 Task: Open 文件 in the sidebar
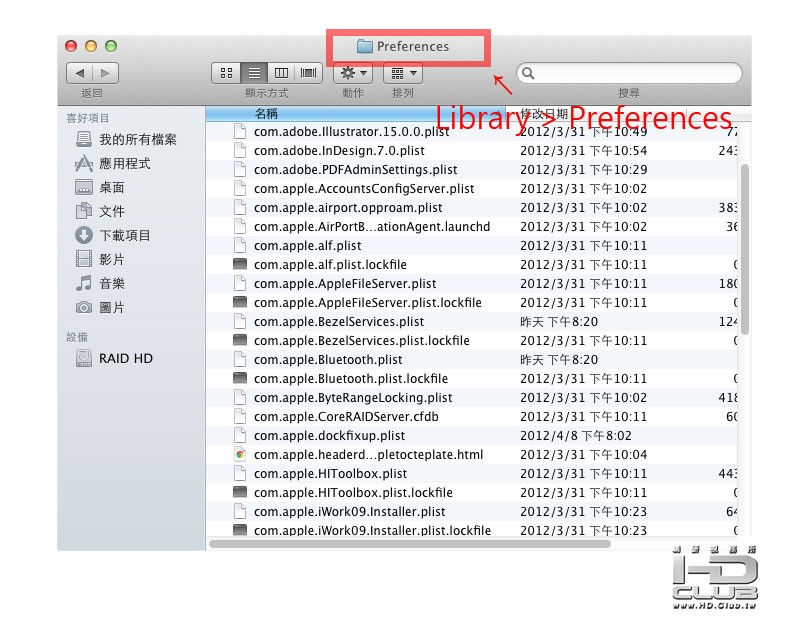100,211
